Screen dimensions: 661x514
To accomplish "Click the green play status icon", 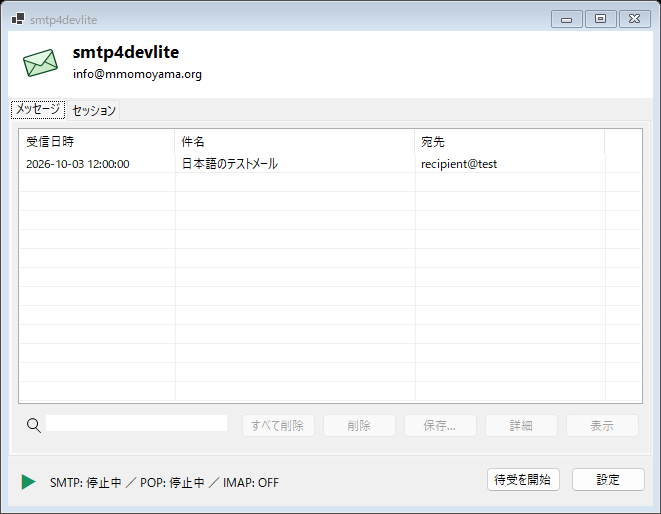I will coord(28,482).
